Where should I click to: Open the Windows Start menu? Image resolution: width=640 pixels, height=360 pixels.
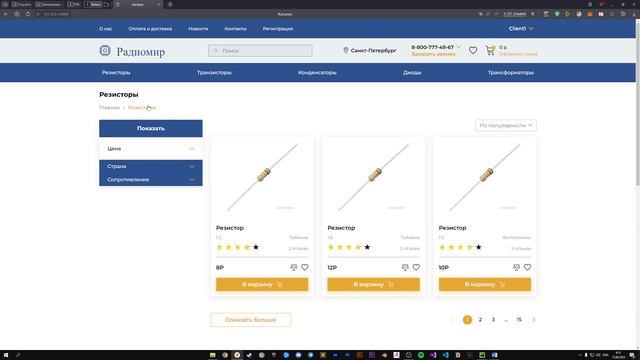coord(6,355)
